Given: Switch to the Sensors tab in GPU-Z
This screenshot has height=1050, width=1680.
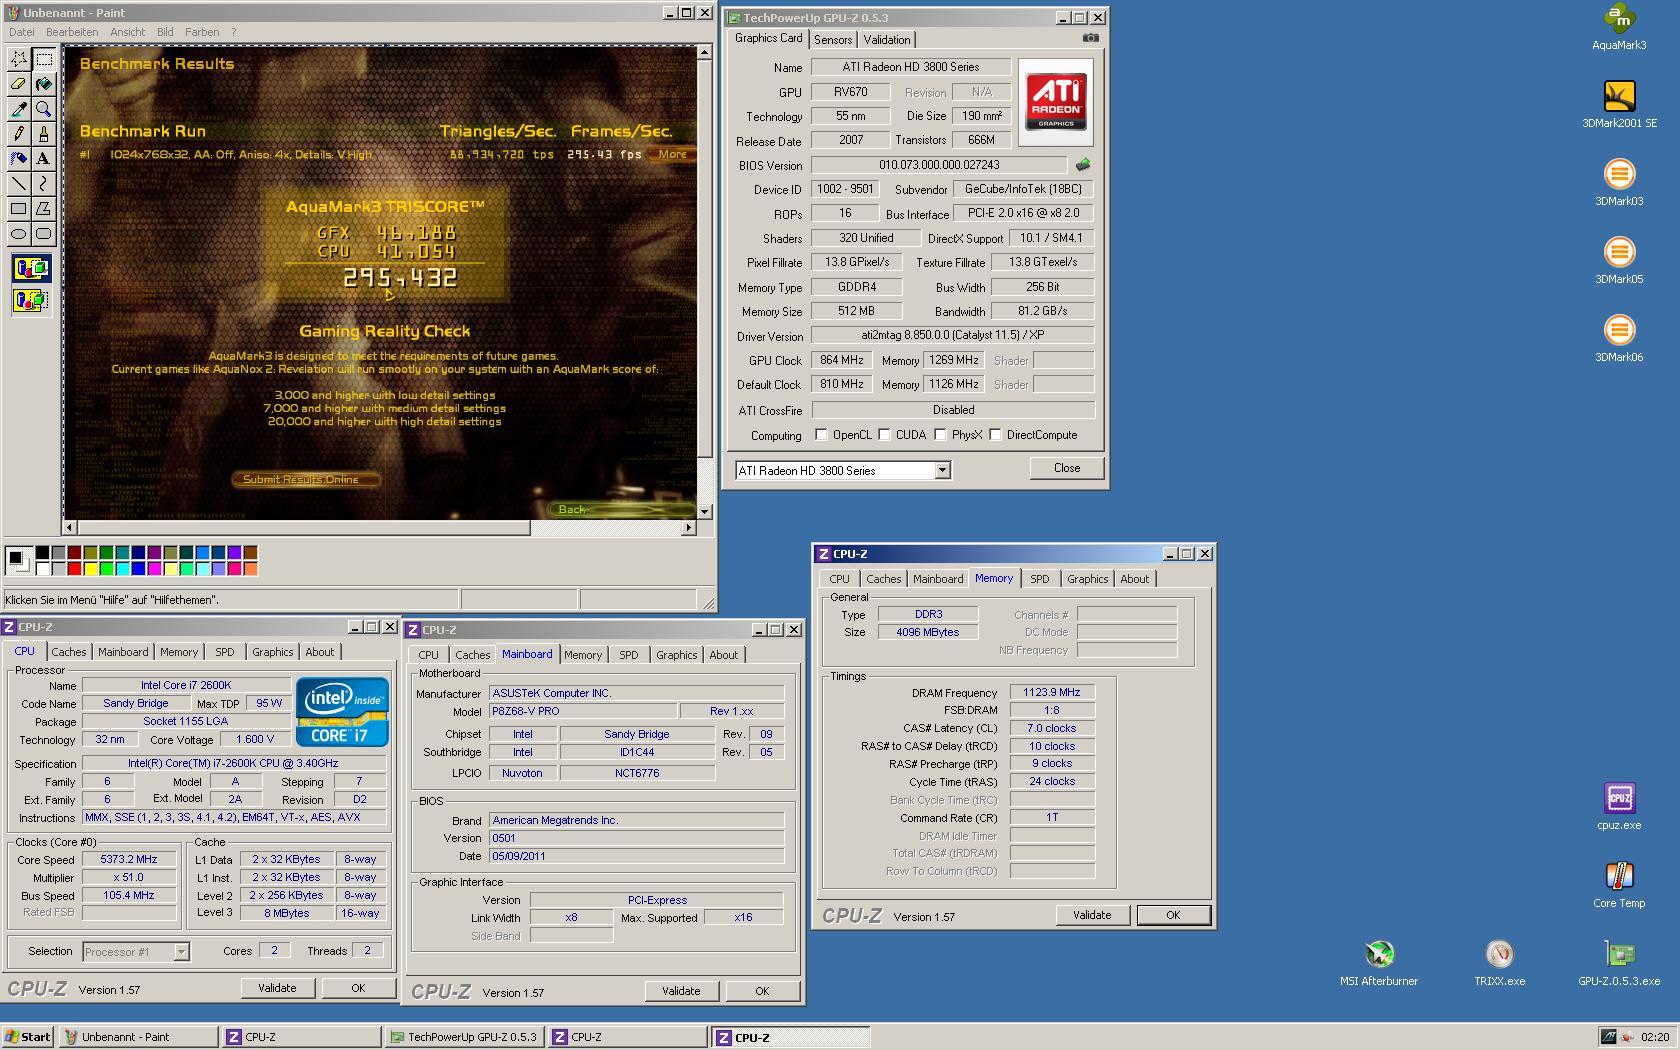Looking at the screenshot, I should click(x=833, y=40).
